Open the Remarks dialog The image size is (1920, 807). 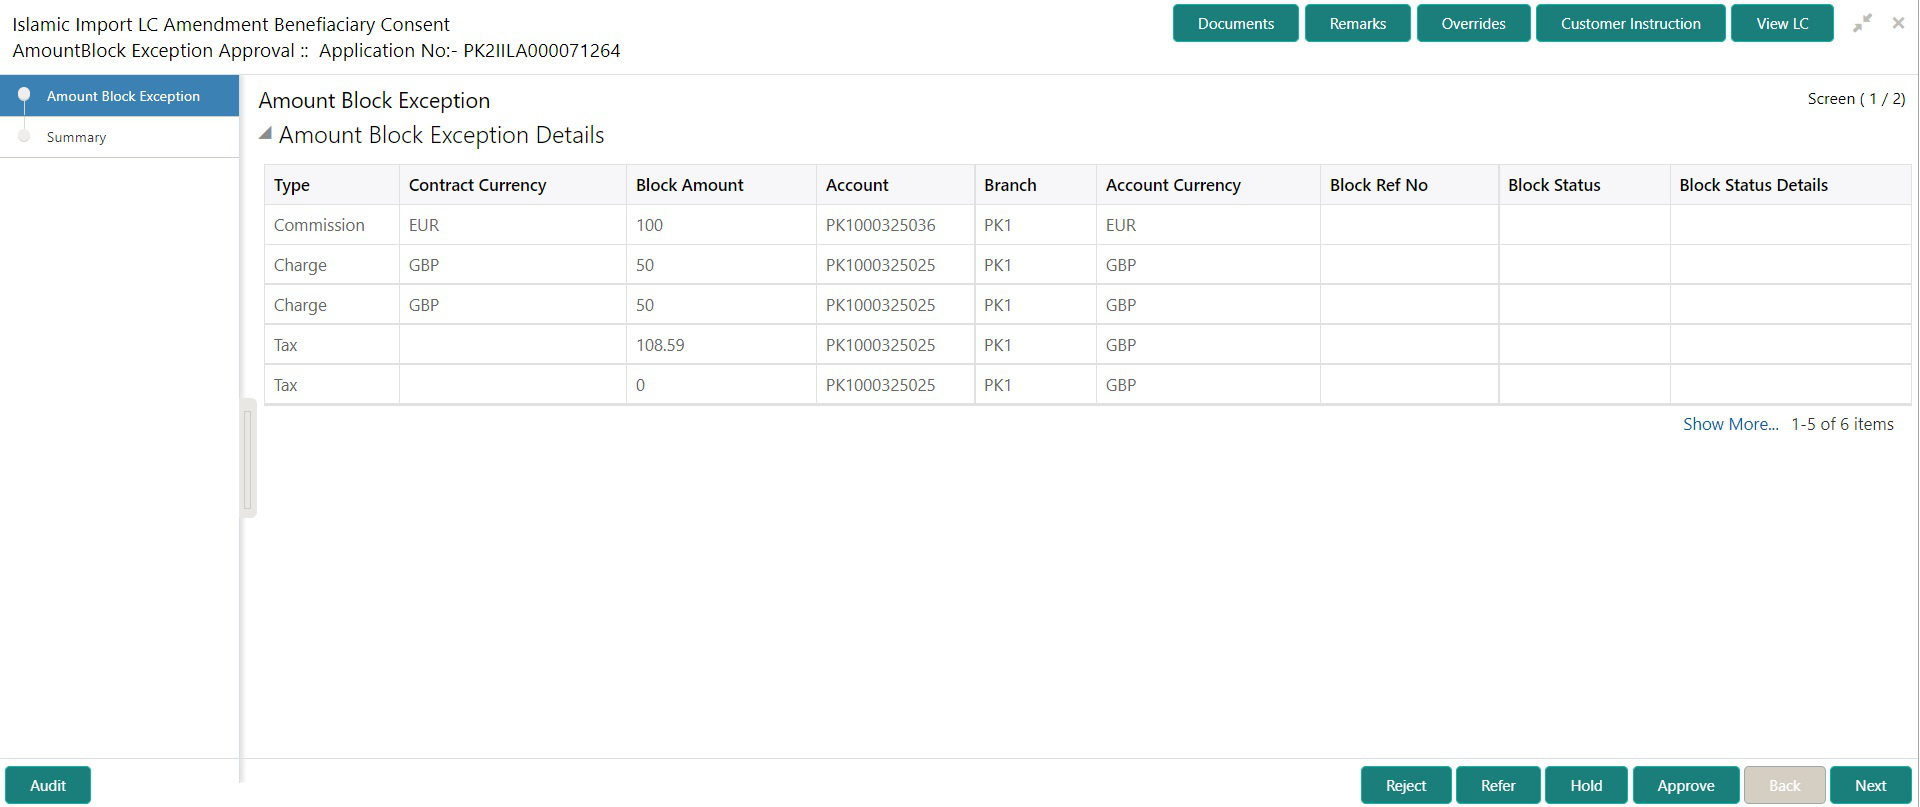(x=1357, y=24)
